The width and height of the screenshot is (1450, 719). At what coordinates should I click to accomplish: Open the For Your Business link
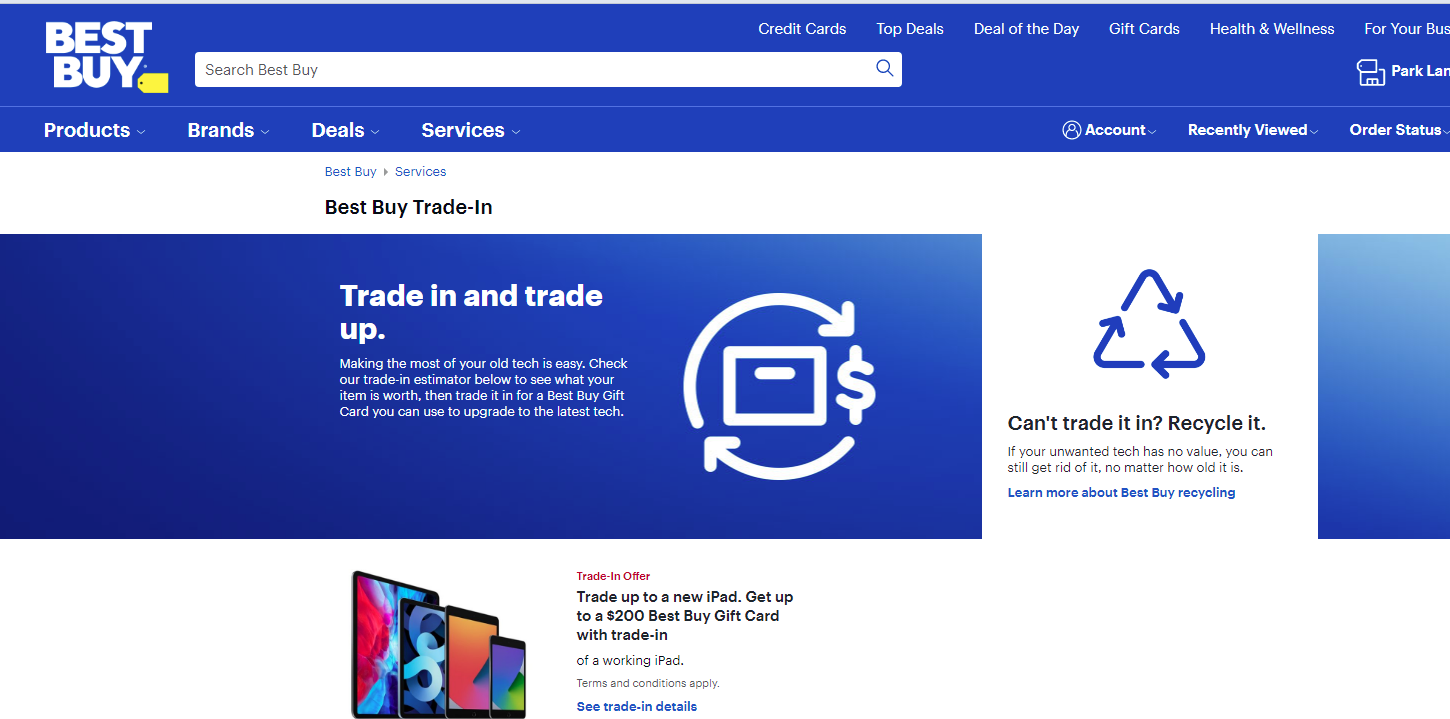point(1407,29)
